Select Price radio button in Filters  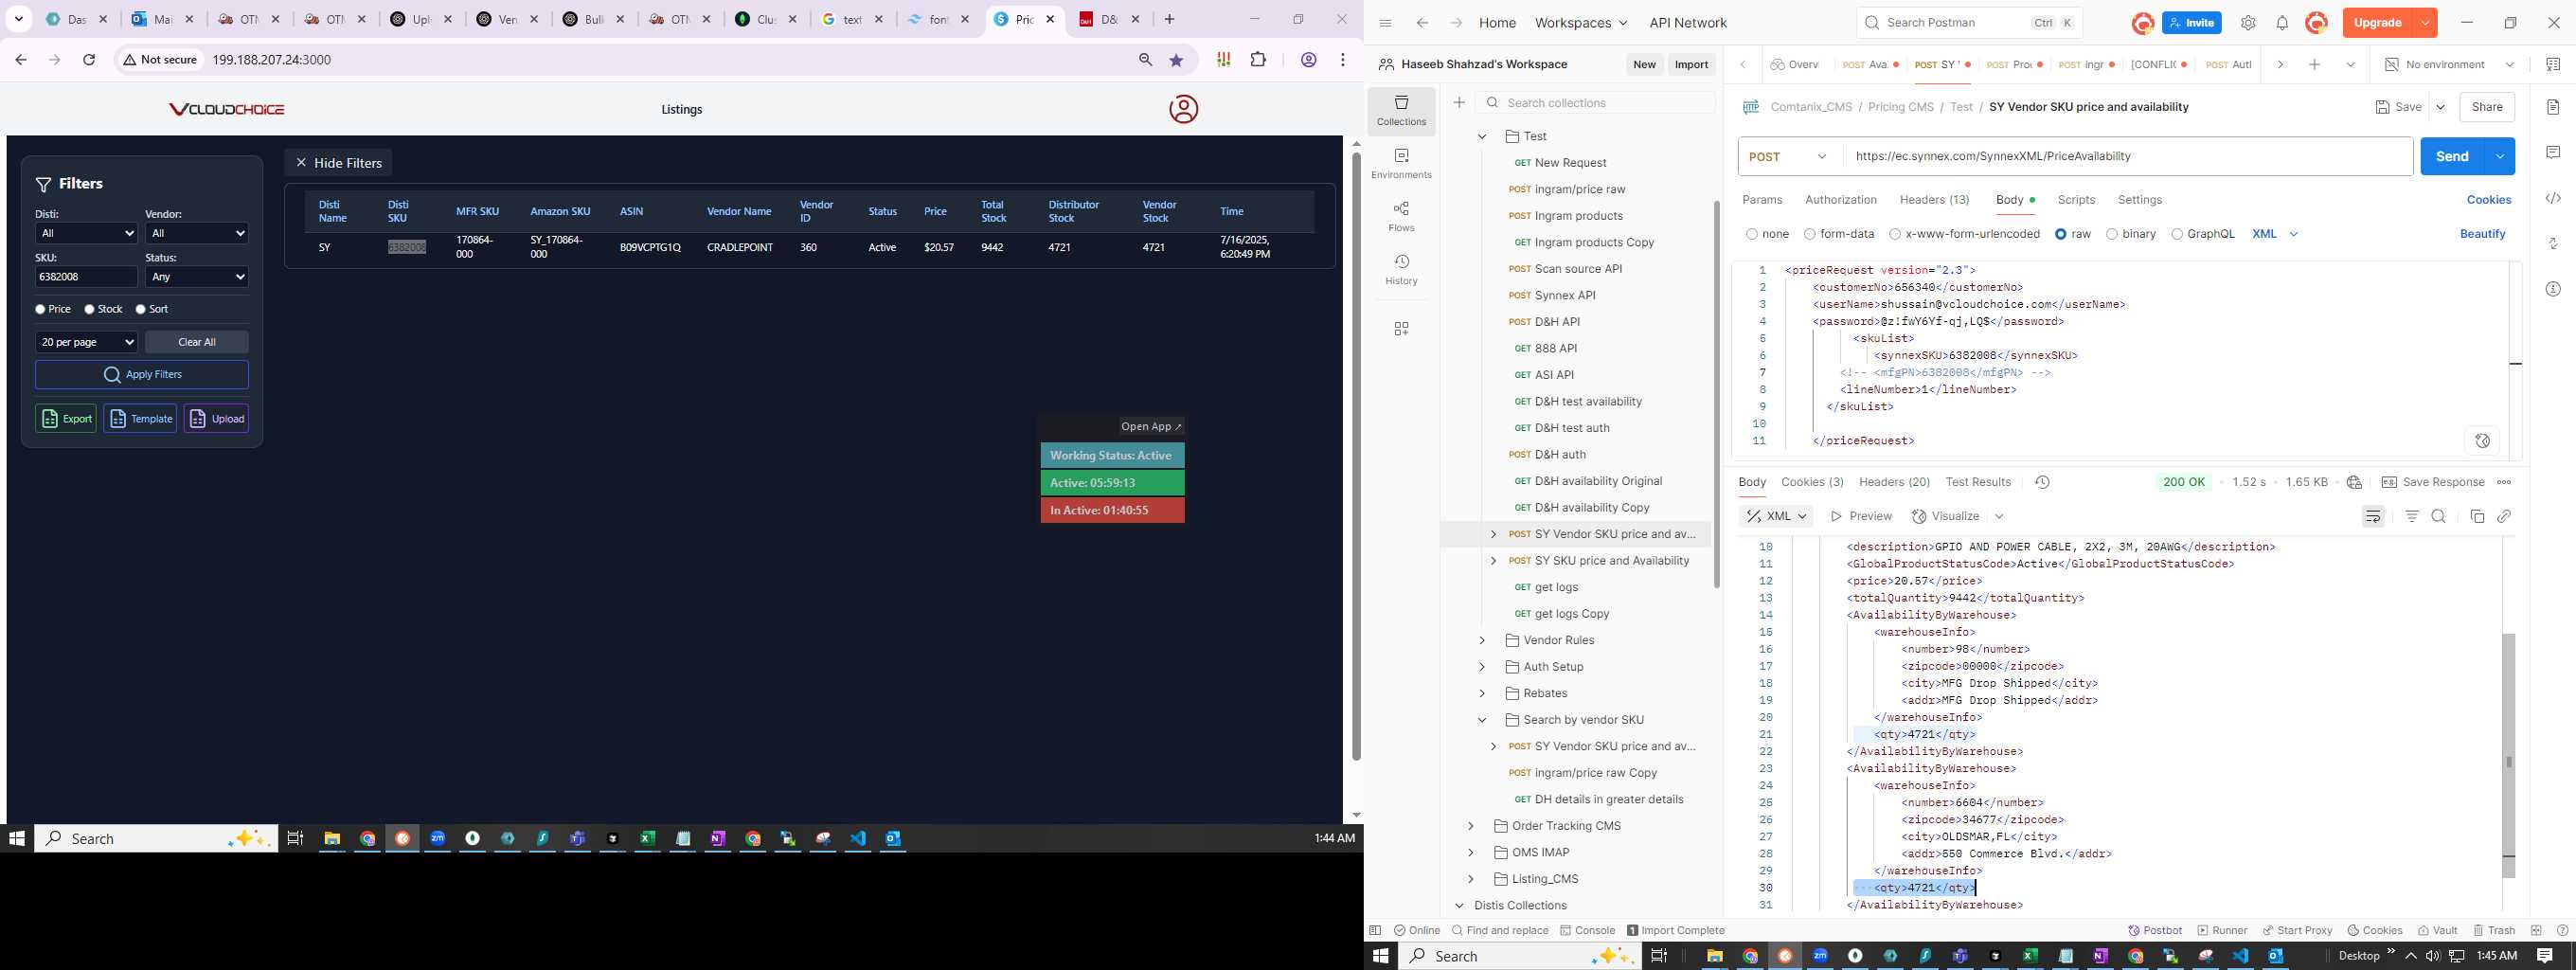[x=40, y=310]
